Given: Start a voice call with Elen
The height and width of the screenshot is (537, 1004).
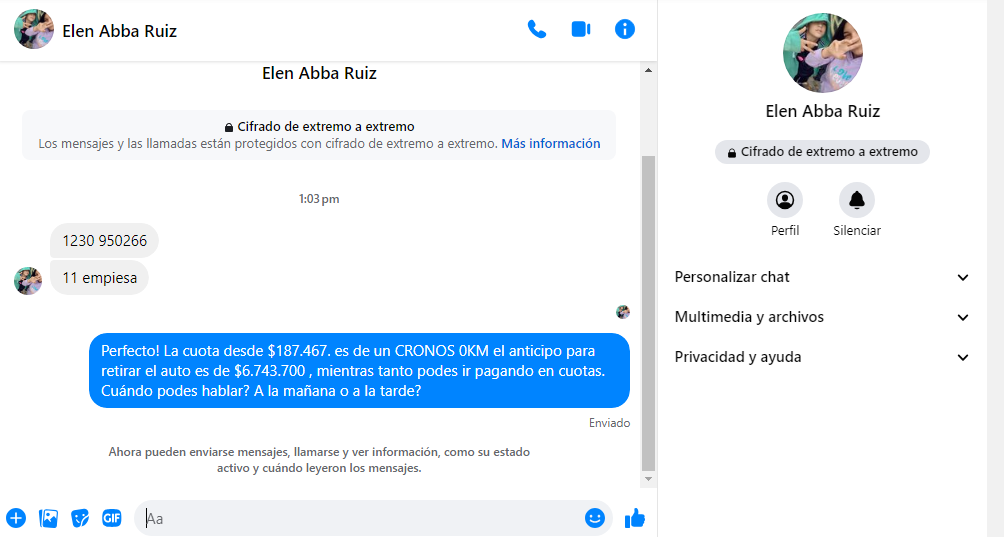Looking at the screenshot, I should coord(537,29).
